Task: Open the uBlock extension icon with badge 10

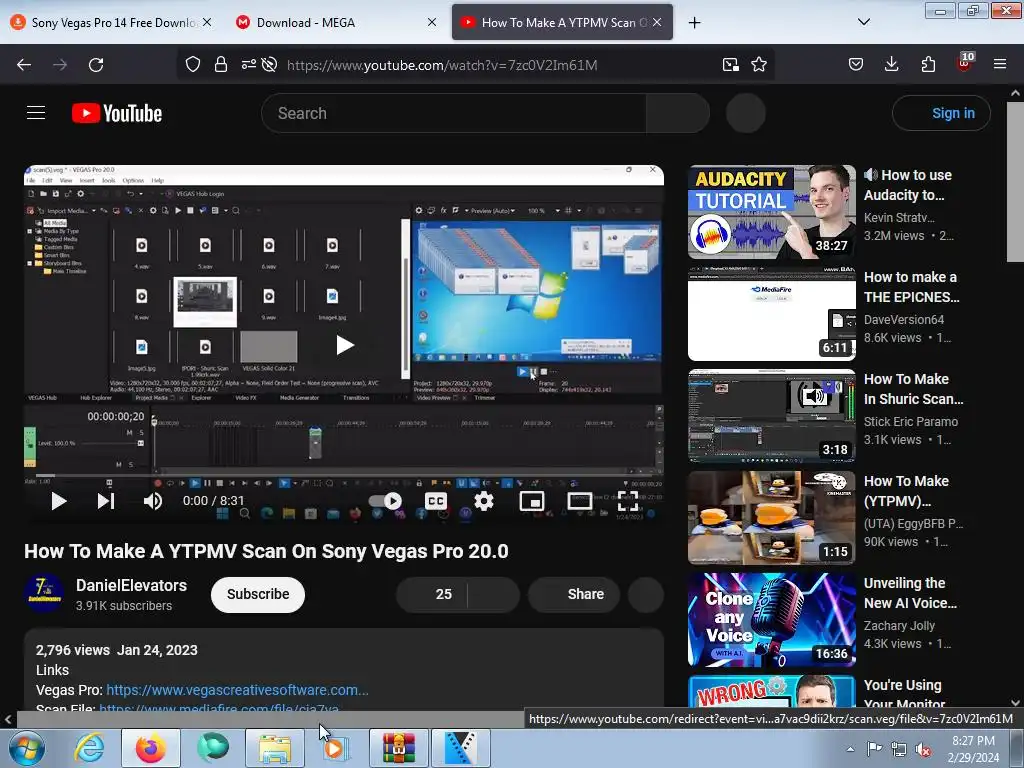Action: tap(965, 63)
